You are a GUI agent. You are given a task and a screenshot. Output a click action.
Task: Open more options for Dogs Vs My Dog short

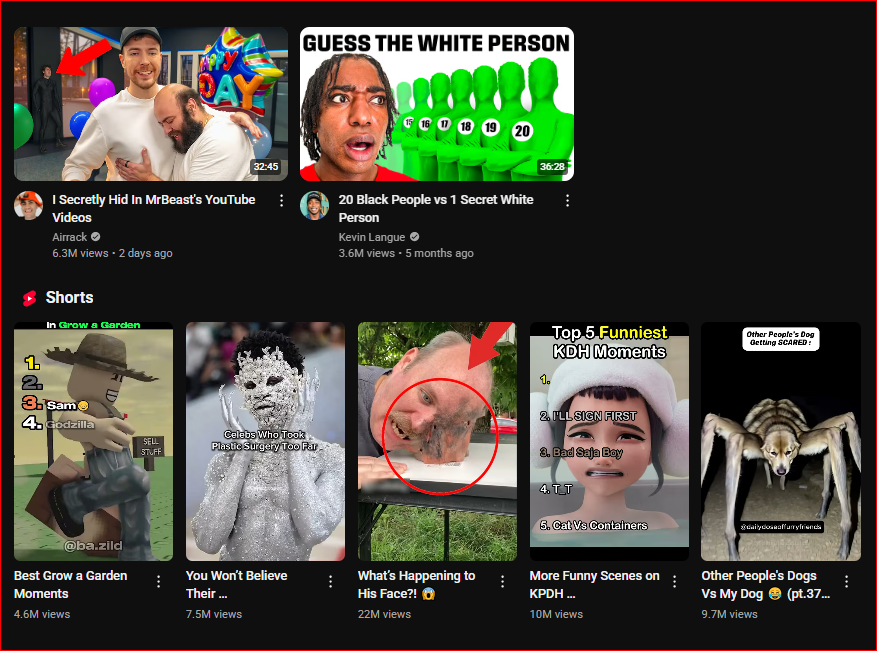click(x=846, y=582)
